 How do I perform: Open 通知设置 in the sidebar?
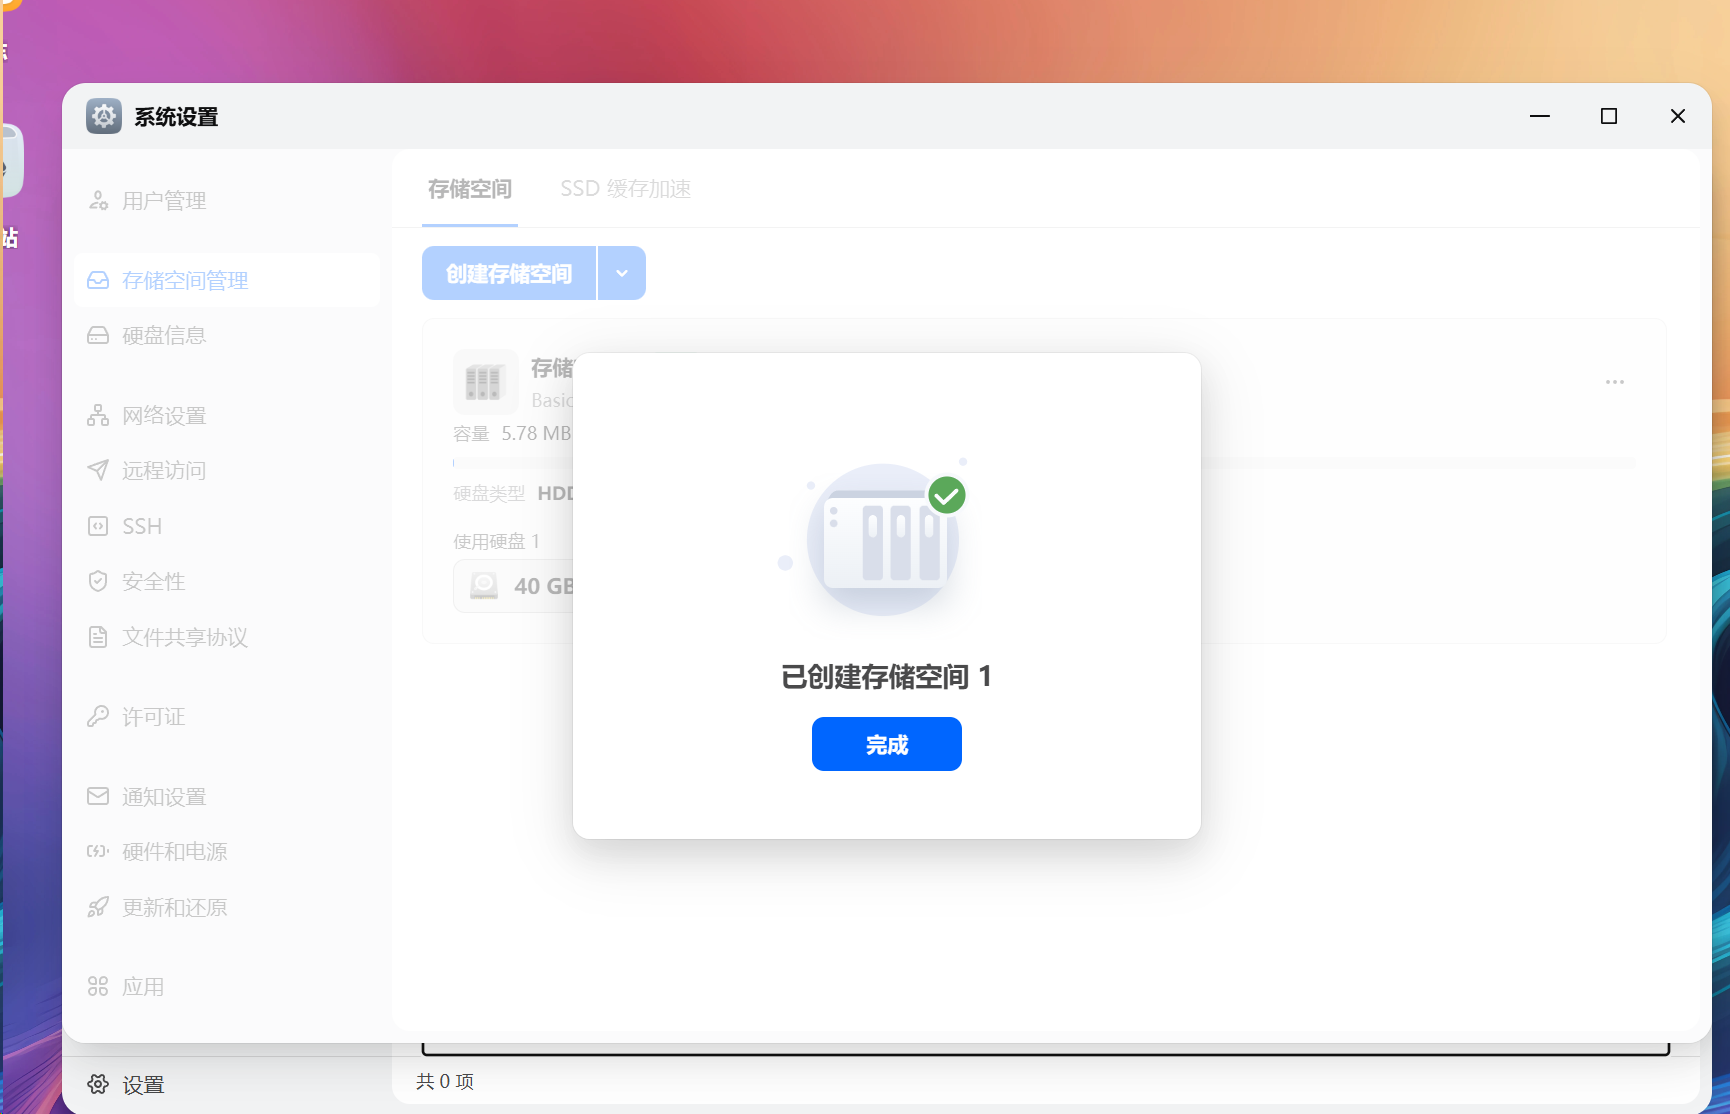click(163, 797)
